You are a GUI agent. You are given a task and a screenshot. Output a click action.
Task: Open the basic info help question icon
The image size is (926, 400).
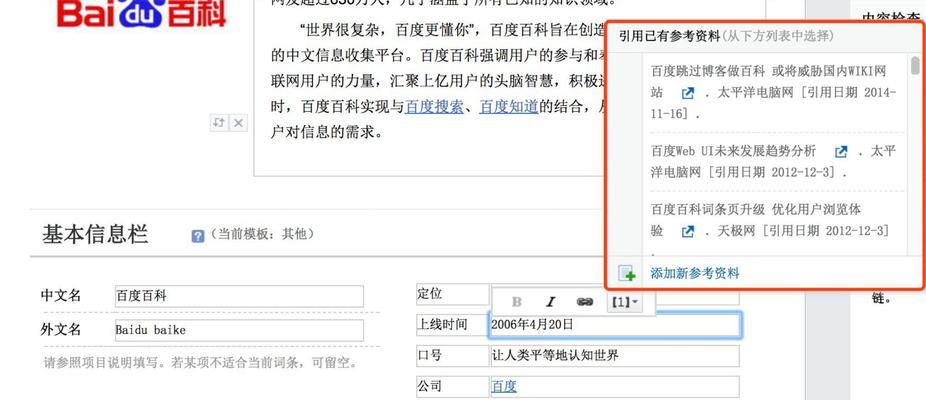point(198,236)
